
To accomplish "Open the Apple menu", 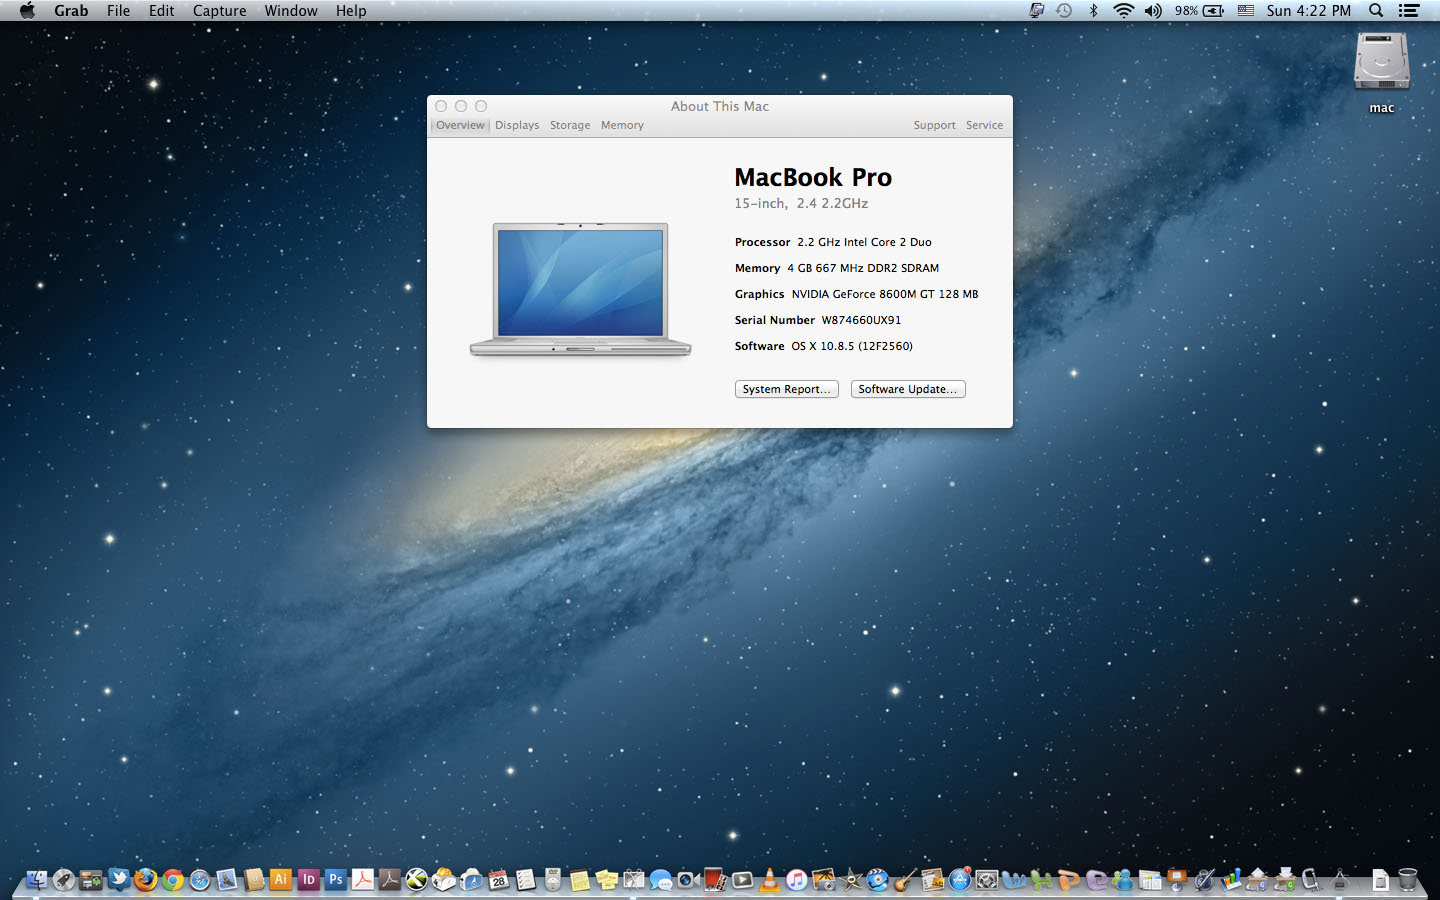I will point(27,11).
